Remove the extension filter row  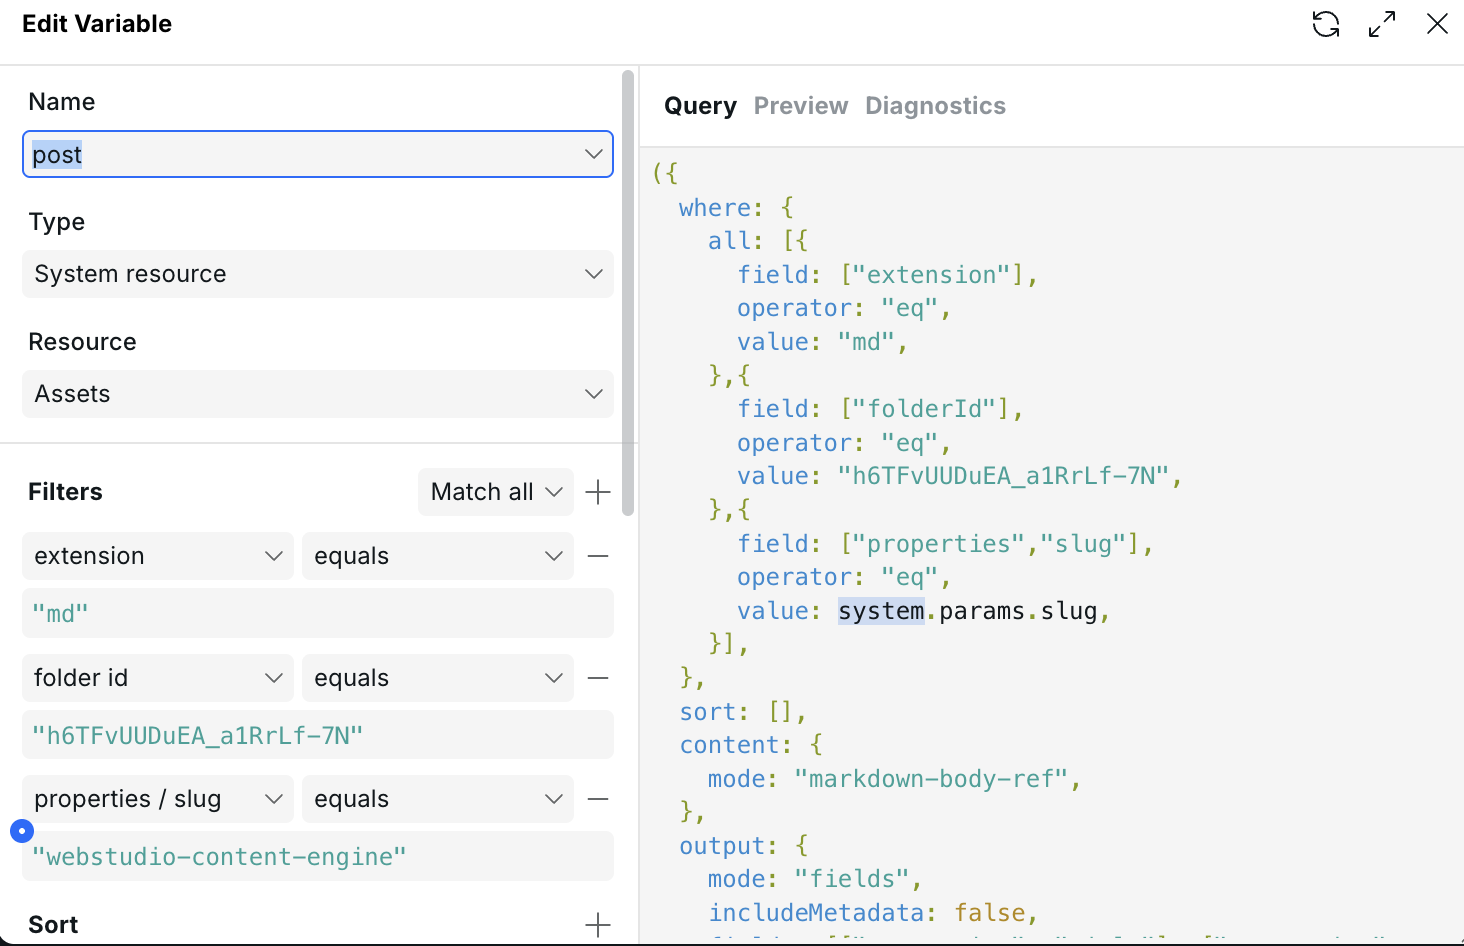click(598, 556)
